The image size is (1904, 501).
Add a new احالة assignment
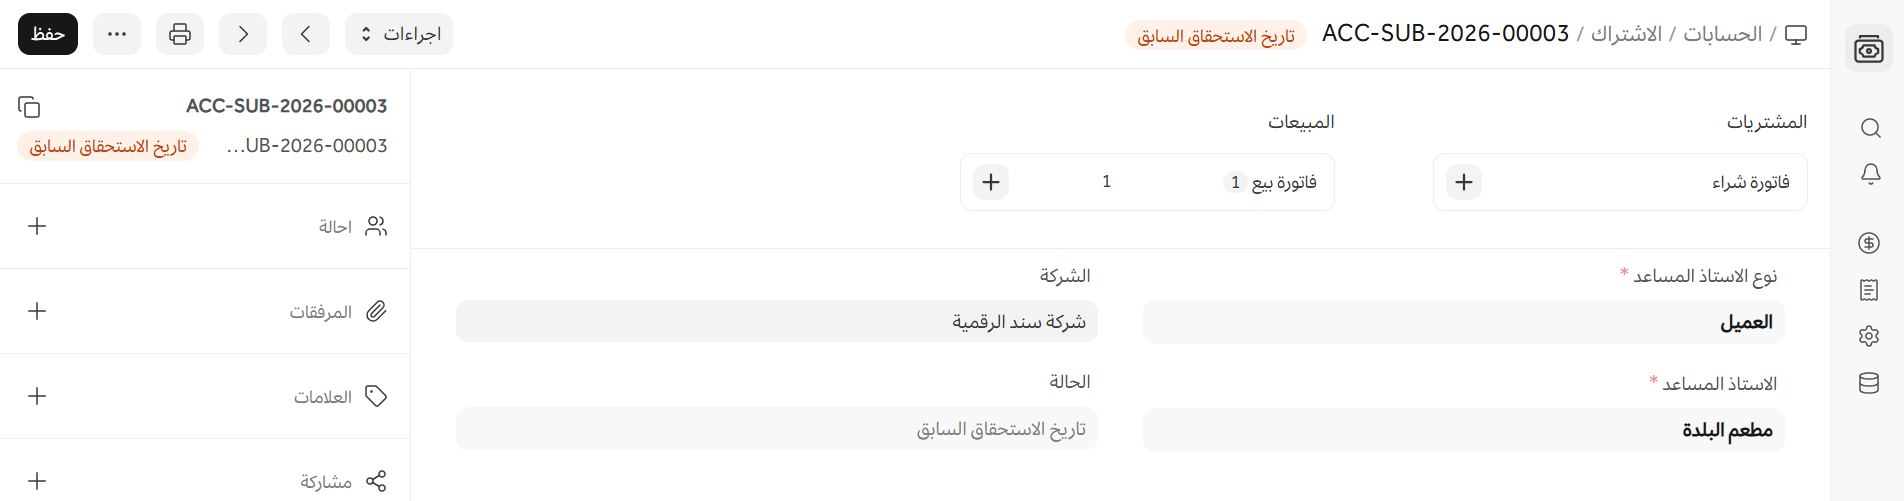(x=37, y=226)
